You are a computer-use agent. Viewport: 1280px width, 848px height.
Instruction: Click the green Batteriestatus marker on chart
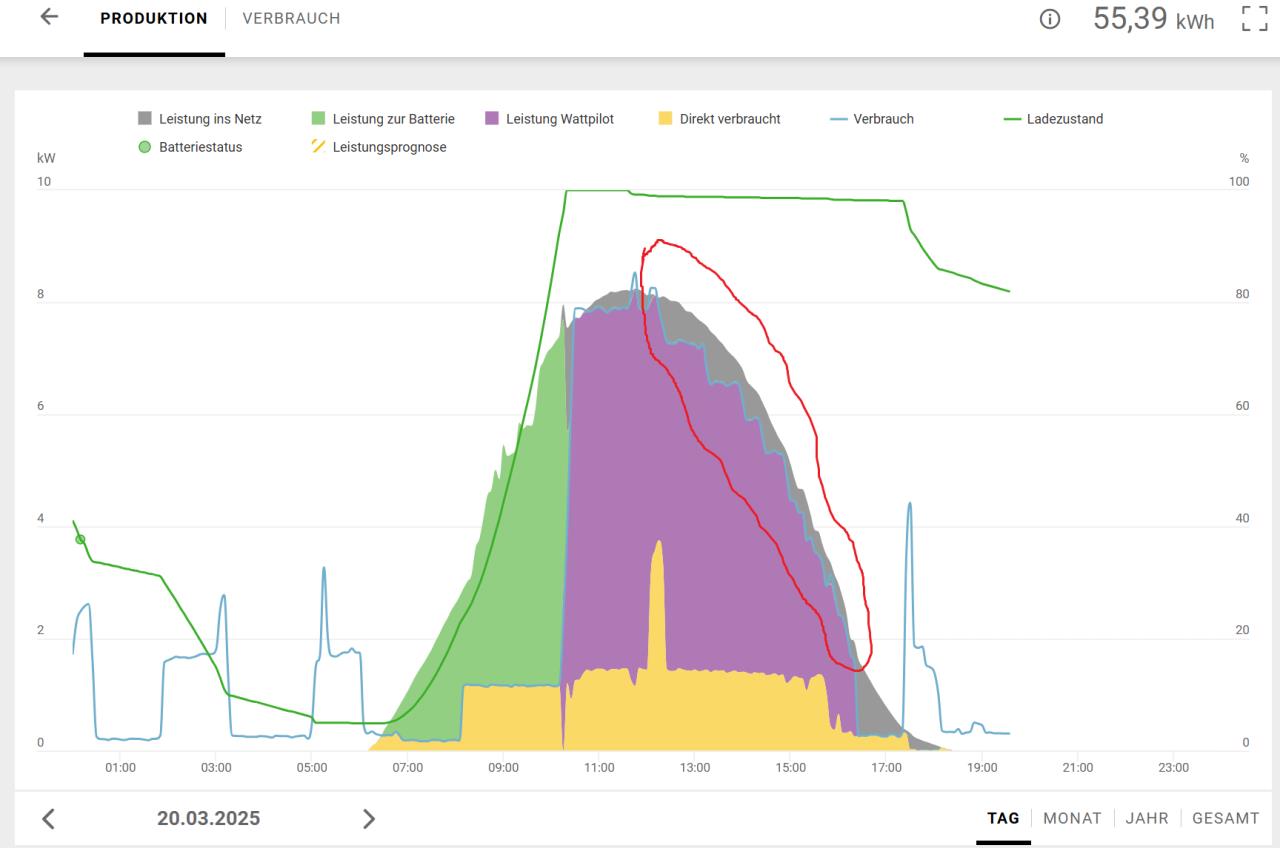point(80,540)
